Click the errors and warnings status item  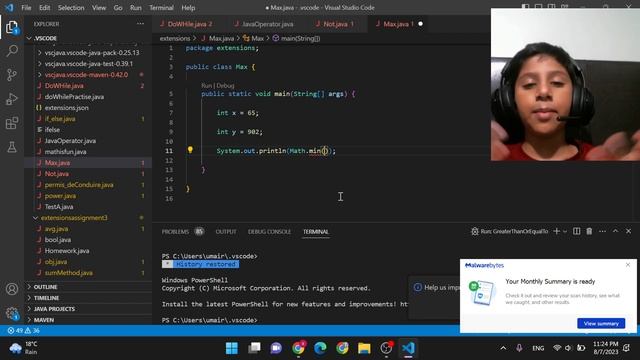click(24, 331)
